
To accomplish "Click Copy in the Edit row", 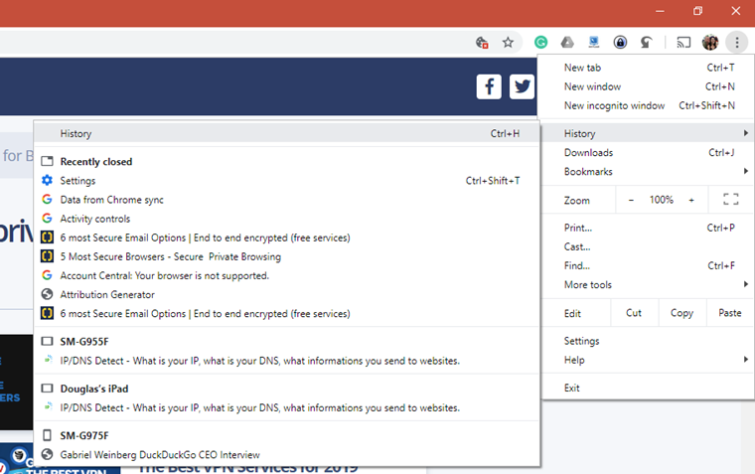I will (682, 313).
